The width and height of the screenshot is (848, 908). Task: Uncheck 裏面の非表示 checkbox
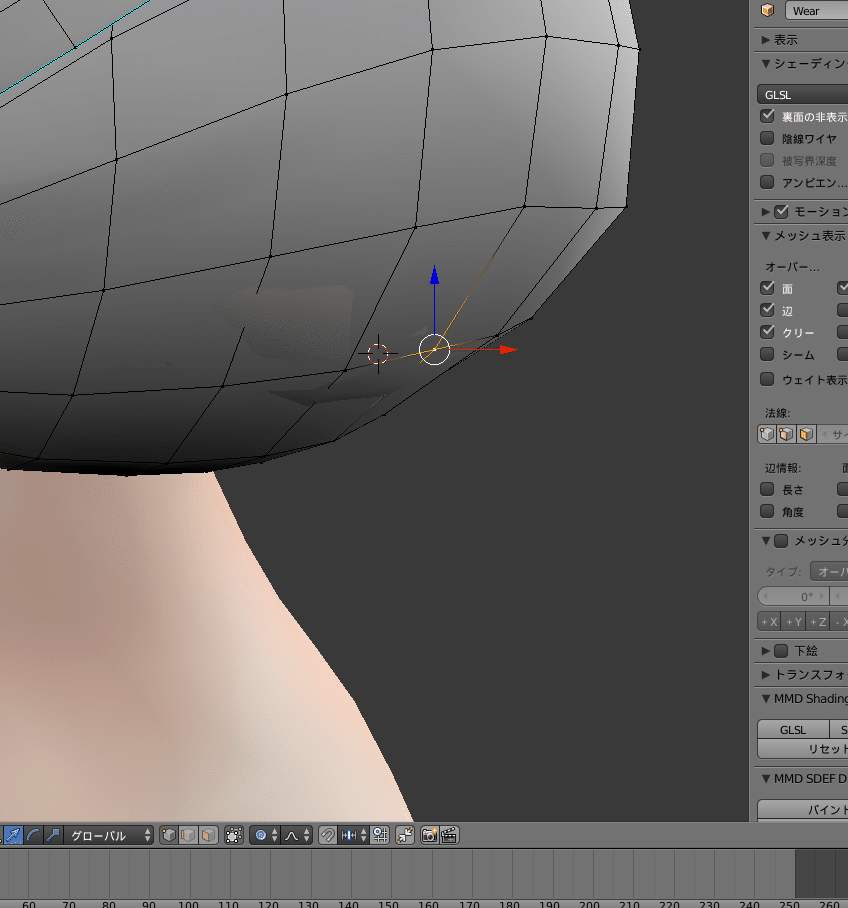pyautogui.click(x=767, y=116)
